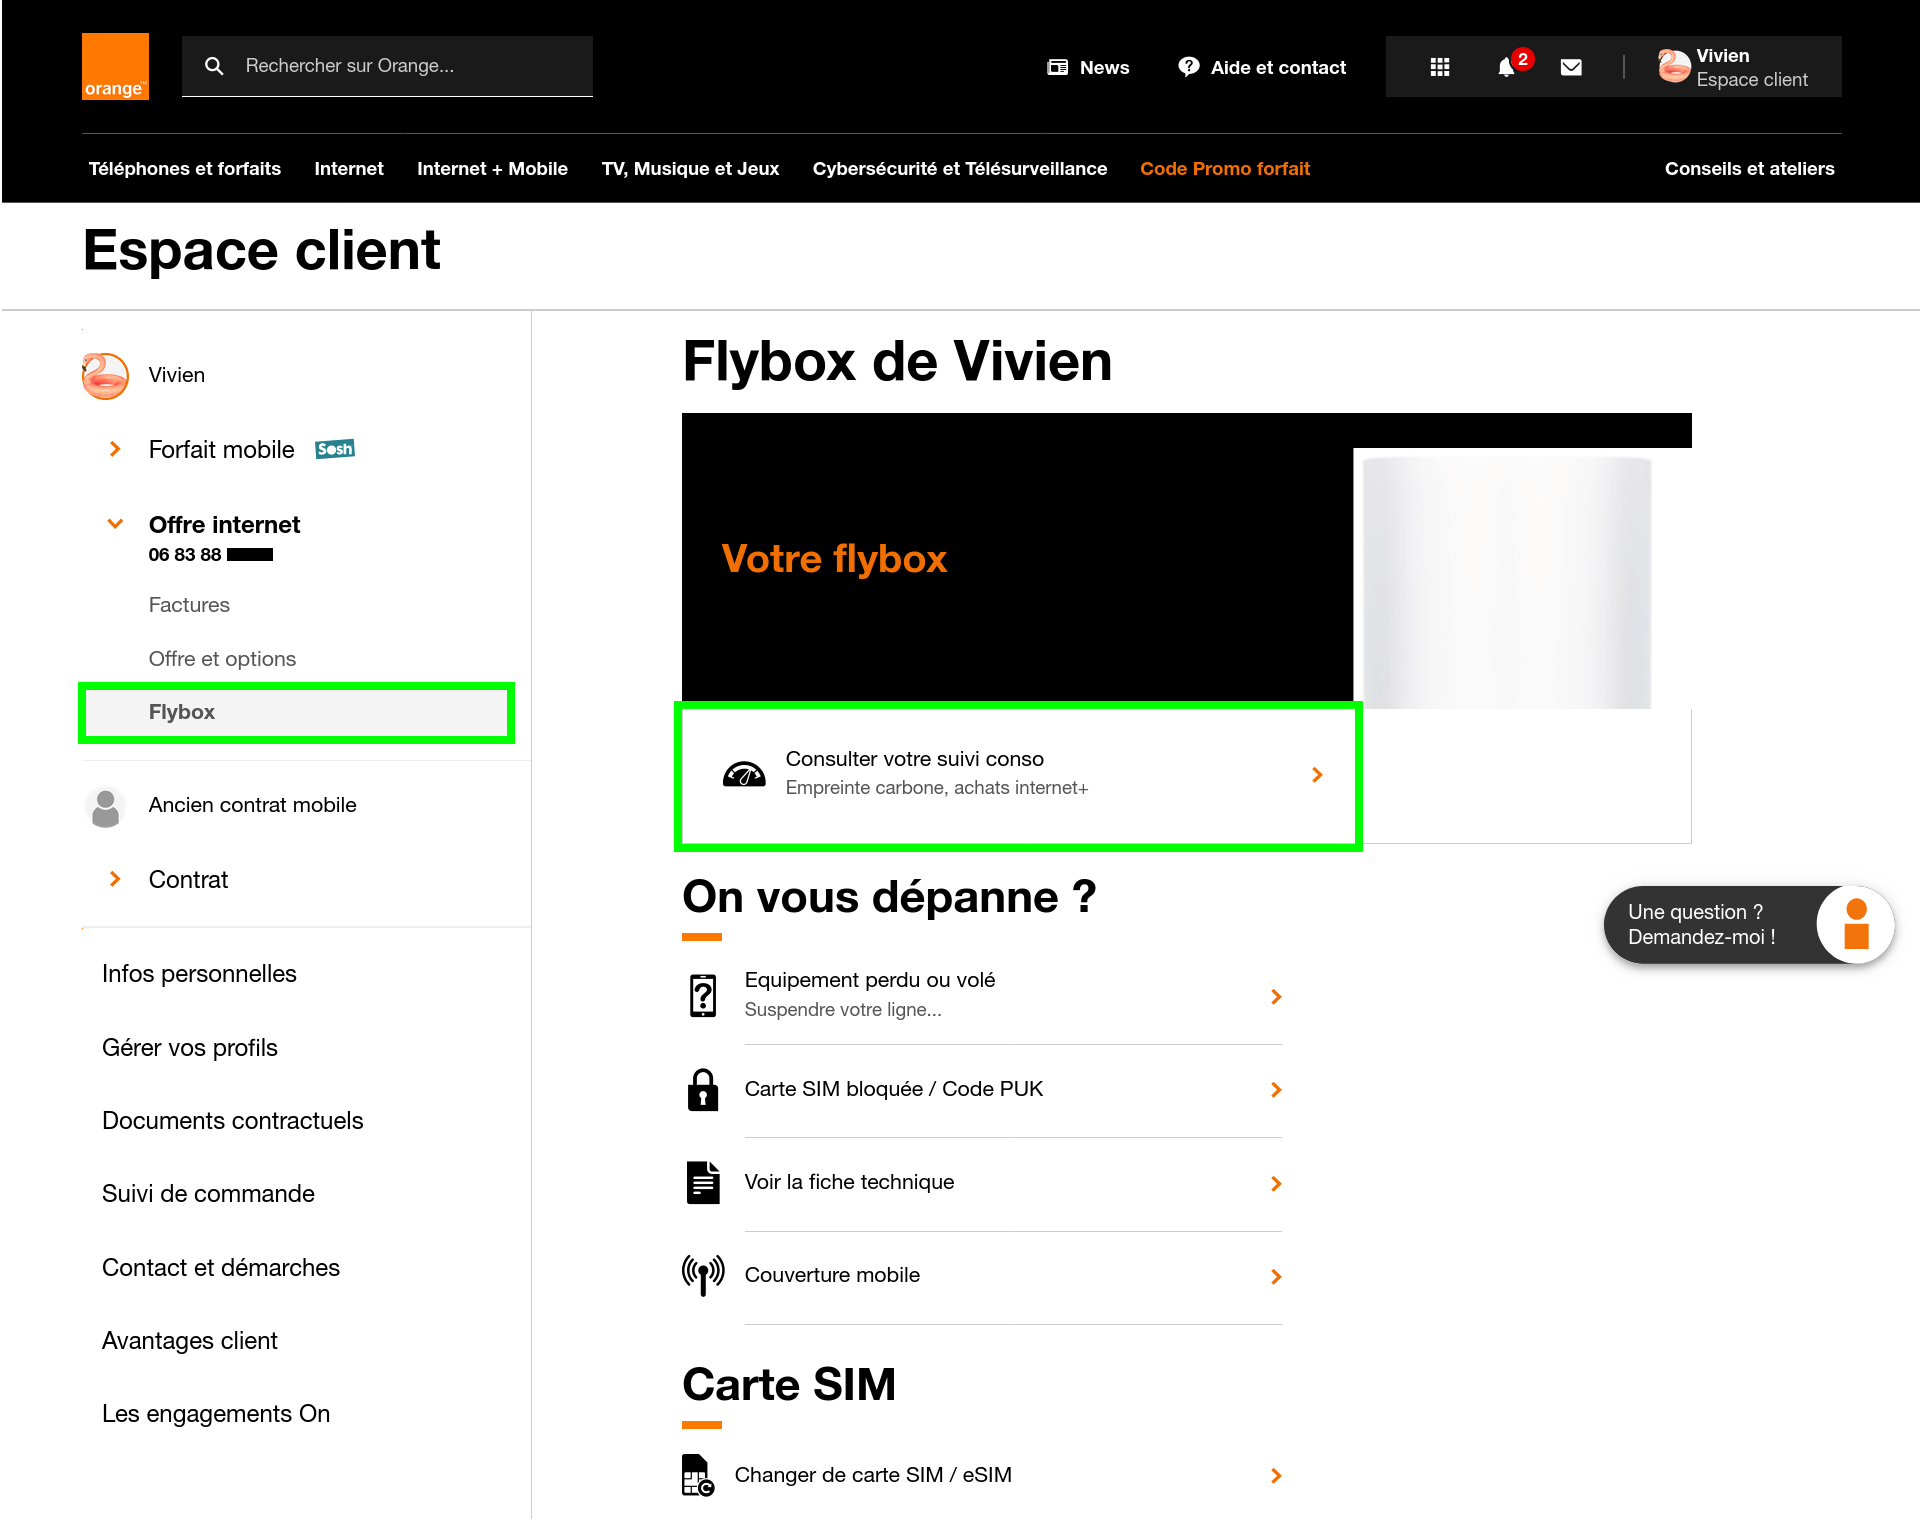Open Contact et démarches
Viewport: 1920px width, 1519px height.
pyautogui.click(x=221, y=1268)
